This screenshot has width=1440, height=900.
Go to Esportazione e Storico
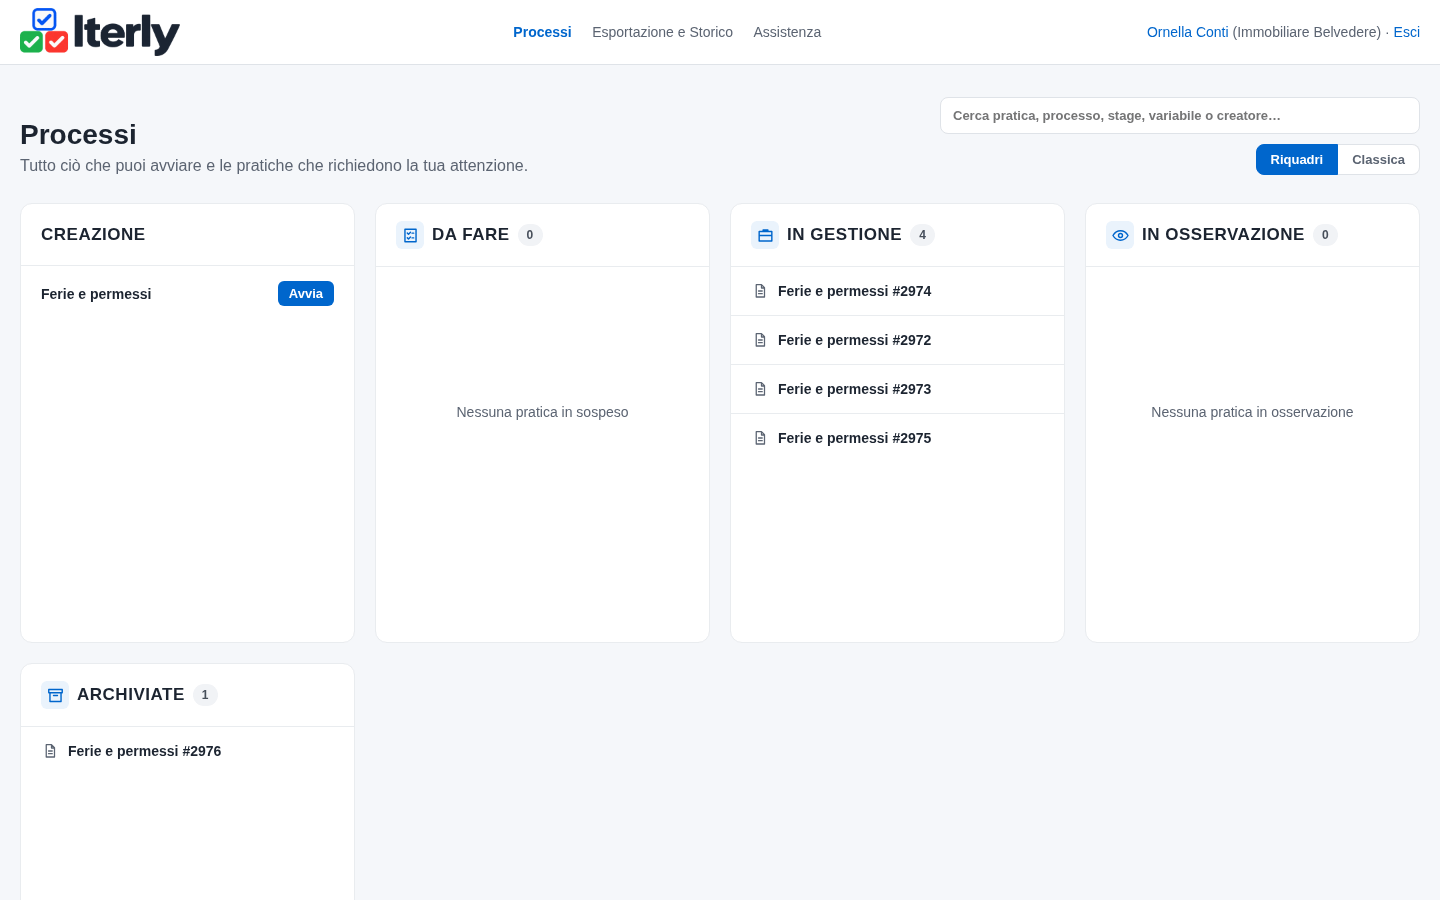[662, 32]
